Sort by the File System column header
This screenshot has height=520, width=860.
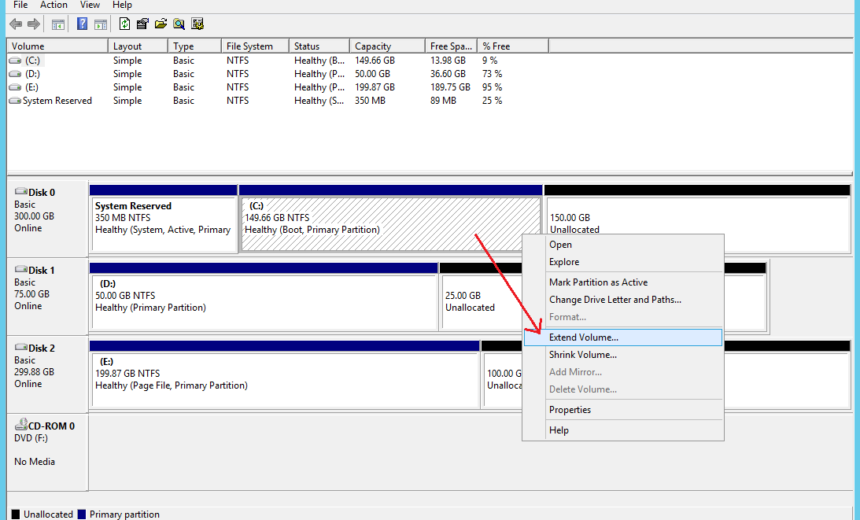click(x=249, y=46)
